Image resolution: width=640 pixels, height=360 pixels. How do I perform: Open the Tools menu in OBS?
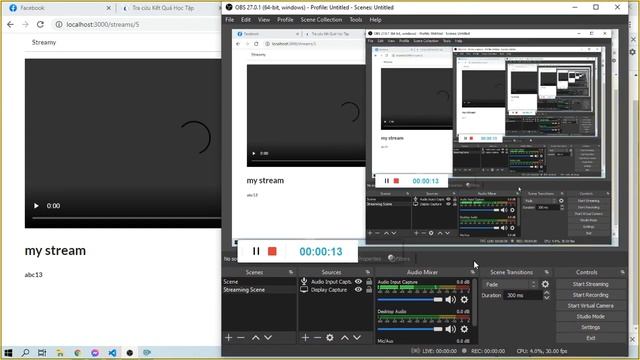(x=356, y=20)
